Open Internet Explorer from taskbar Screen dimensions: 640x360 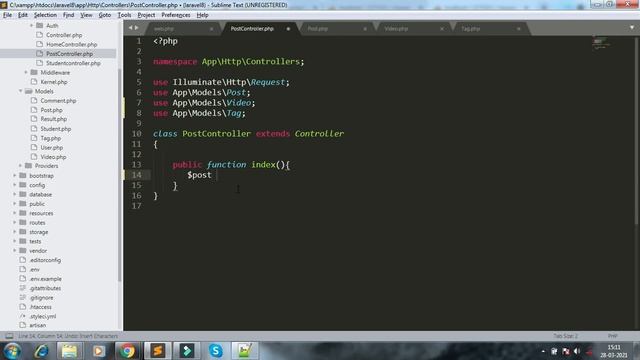[x=42, y=351]
